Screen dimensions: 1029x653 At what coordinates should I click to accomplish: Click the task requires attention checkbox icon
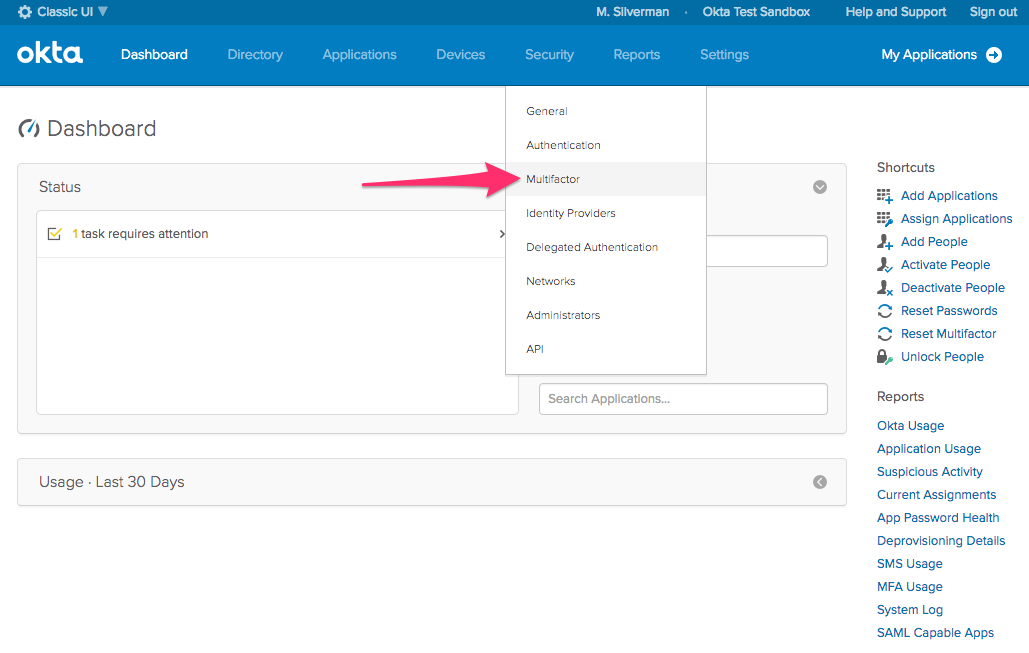point(55,234)
